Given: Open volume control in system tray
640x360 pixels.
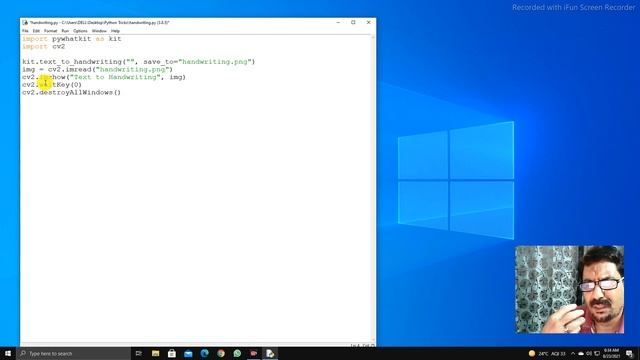Looking at the screenshot, I should click(x=589, y=353).
